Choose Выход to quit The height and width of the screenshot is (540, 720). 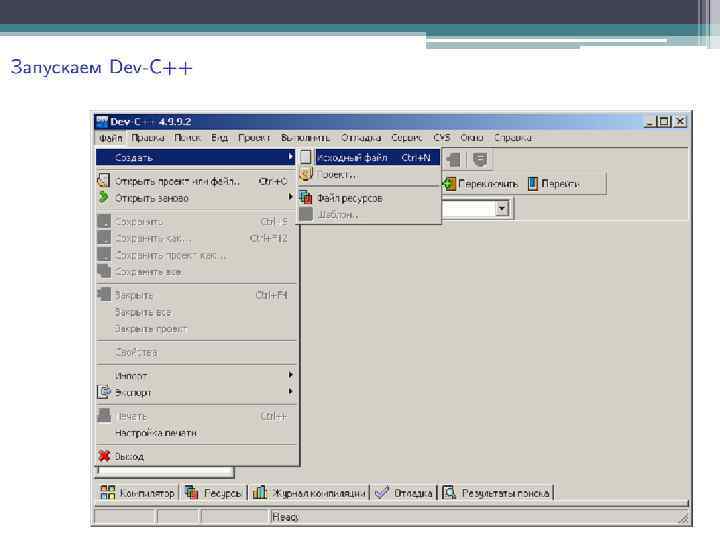coord(196,456)
